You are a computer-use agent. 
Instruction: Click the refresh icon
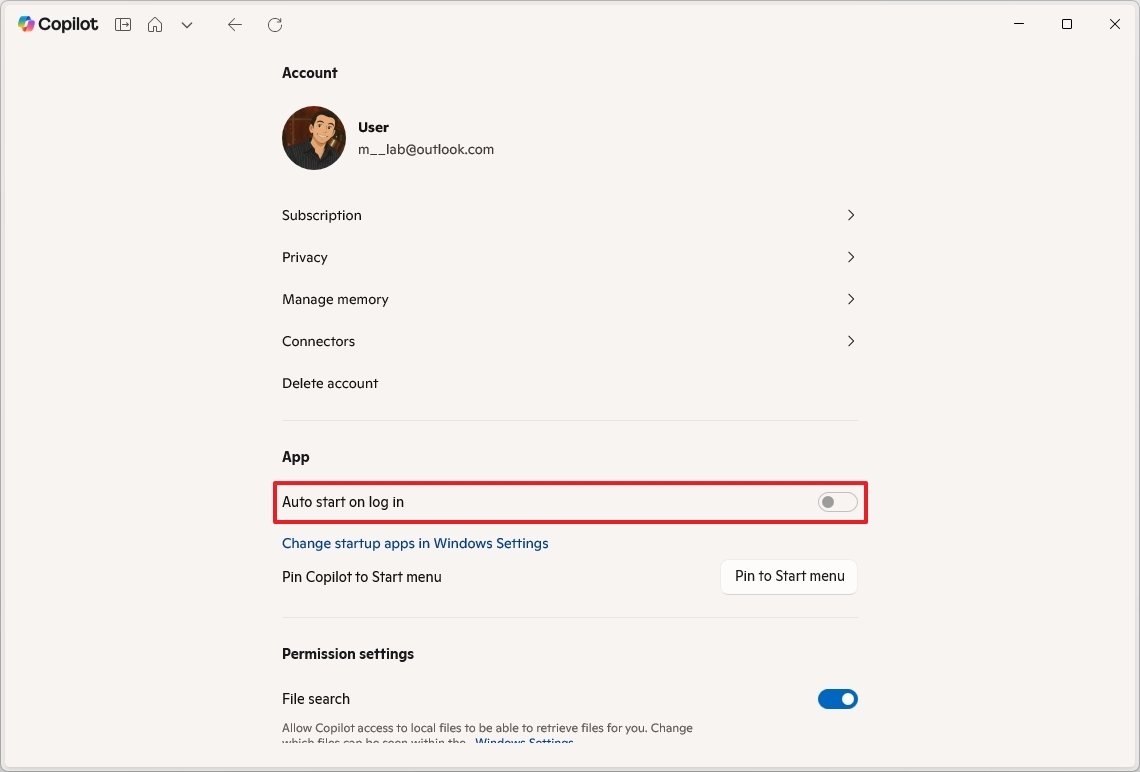(x=274, y=24)
